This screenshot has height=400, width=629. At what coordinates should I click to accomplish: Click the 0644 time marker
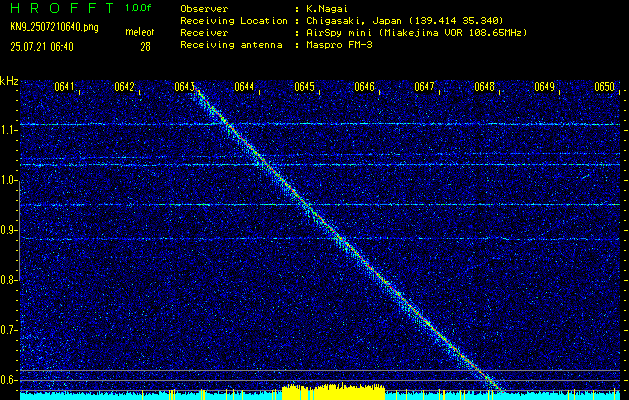click(x=244, y=87)
